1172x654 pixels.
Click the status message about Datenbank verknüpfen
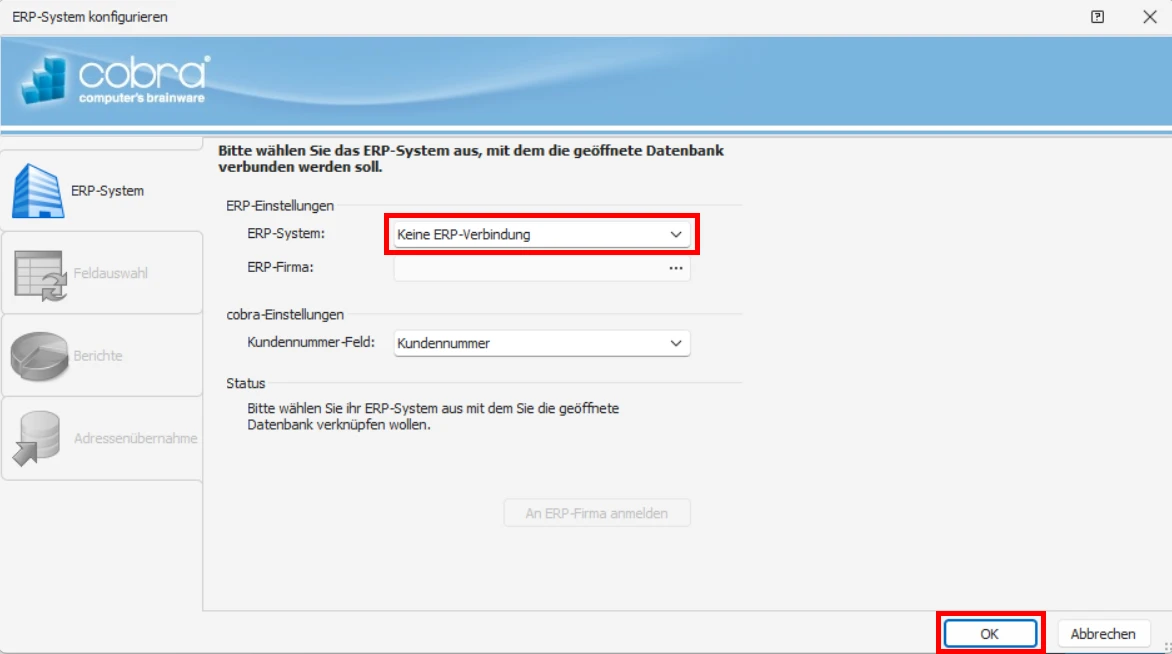pyautogui.click(x=433, y=417)
